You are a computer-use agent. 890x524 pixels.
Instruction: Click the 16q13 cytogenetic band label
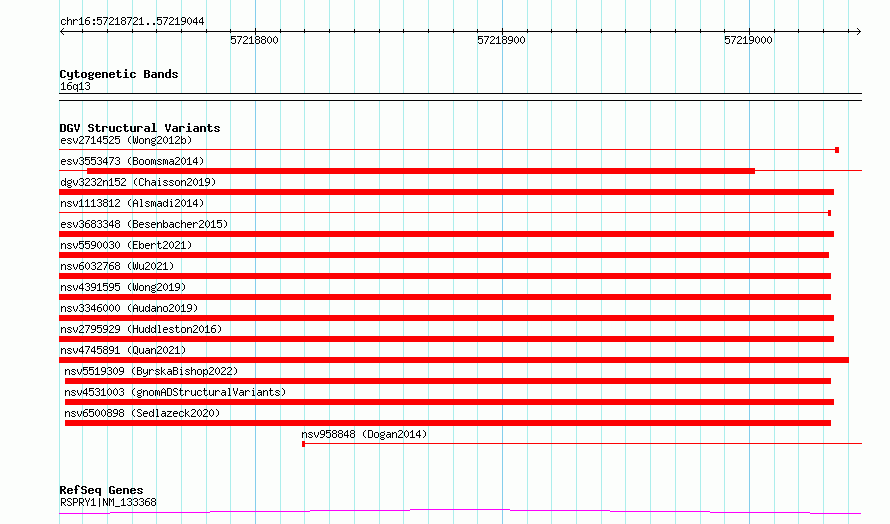tap(75, 86)
